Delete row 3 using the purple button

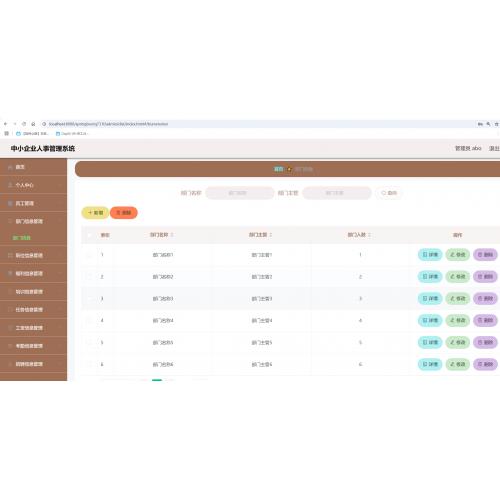point(485,299)
